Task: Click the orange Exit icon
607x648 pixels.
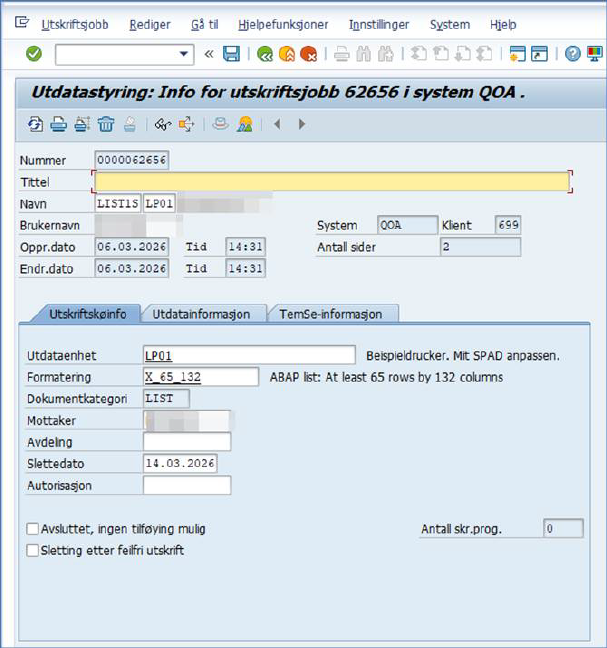Action: click(286, 54)
